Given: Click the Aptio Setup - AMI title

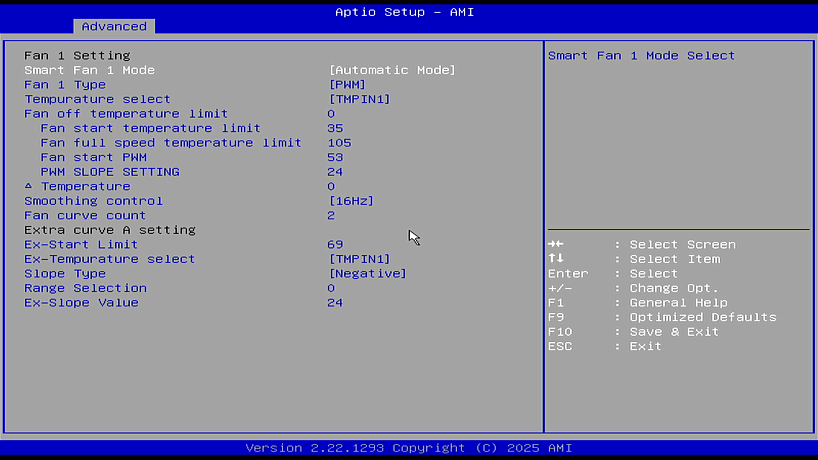Looking at the screenshot, I should [404, 11].
